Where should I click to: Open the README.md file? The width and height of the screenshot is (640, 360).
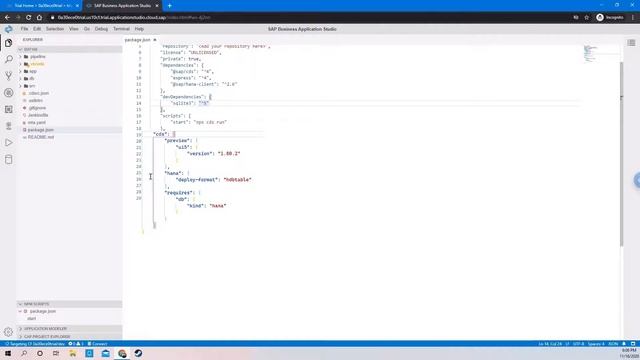(x=41, y=137)
